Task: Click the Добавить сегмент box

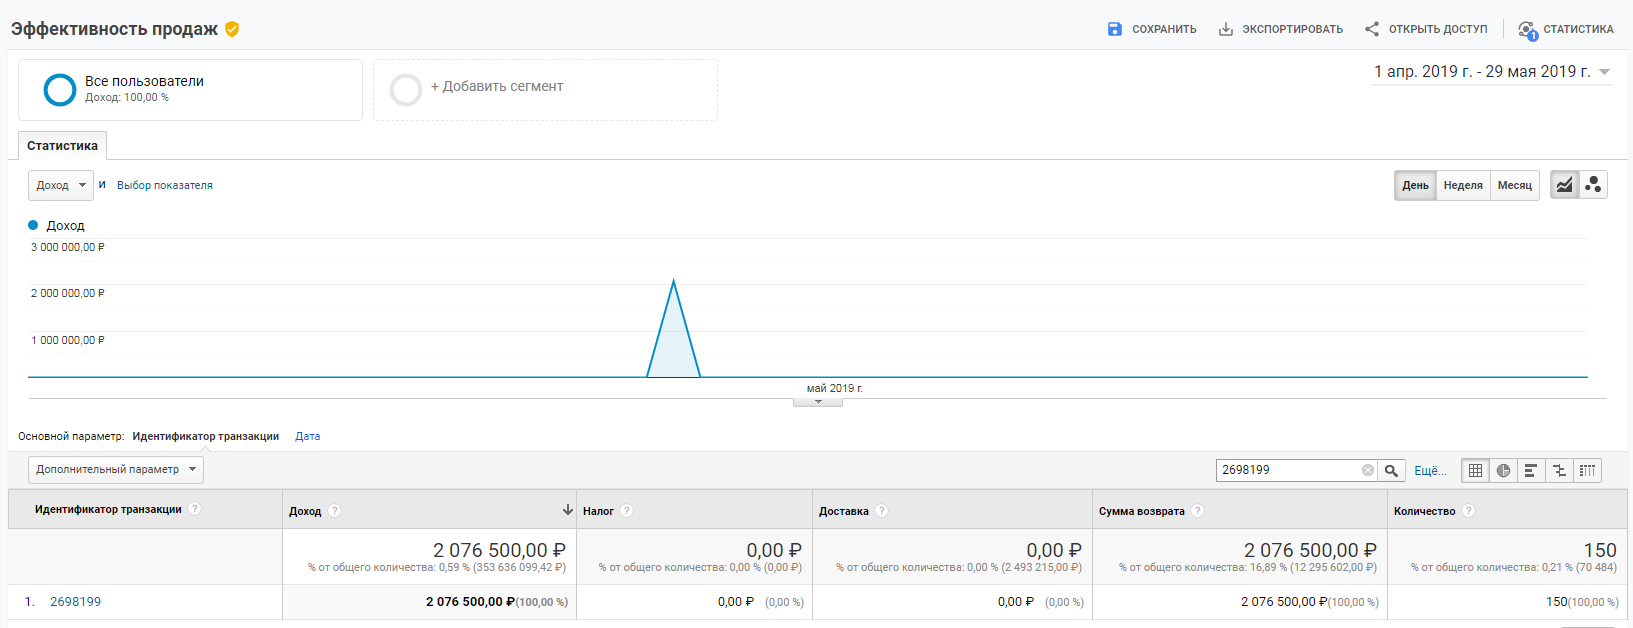Action: tap(545, 89)
